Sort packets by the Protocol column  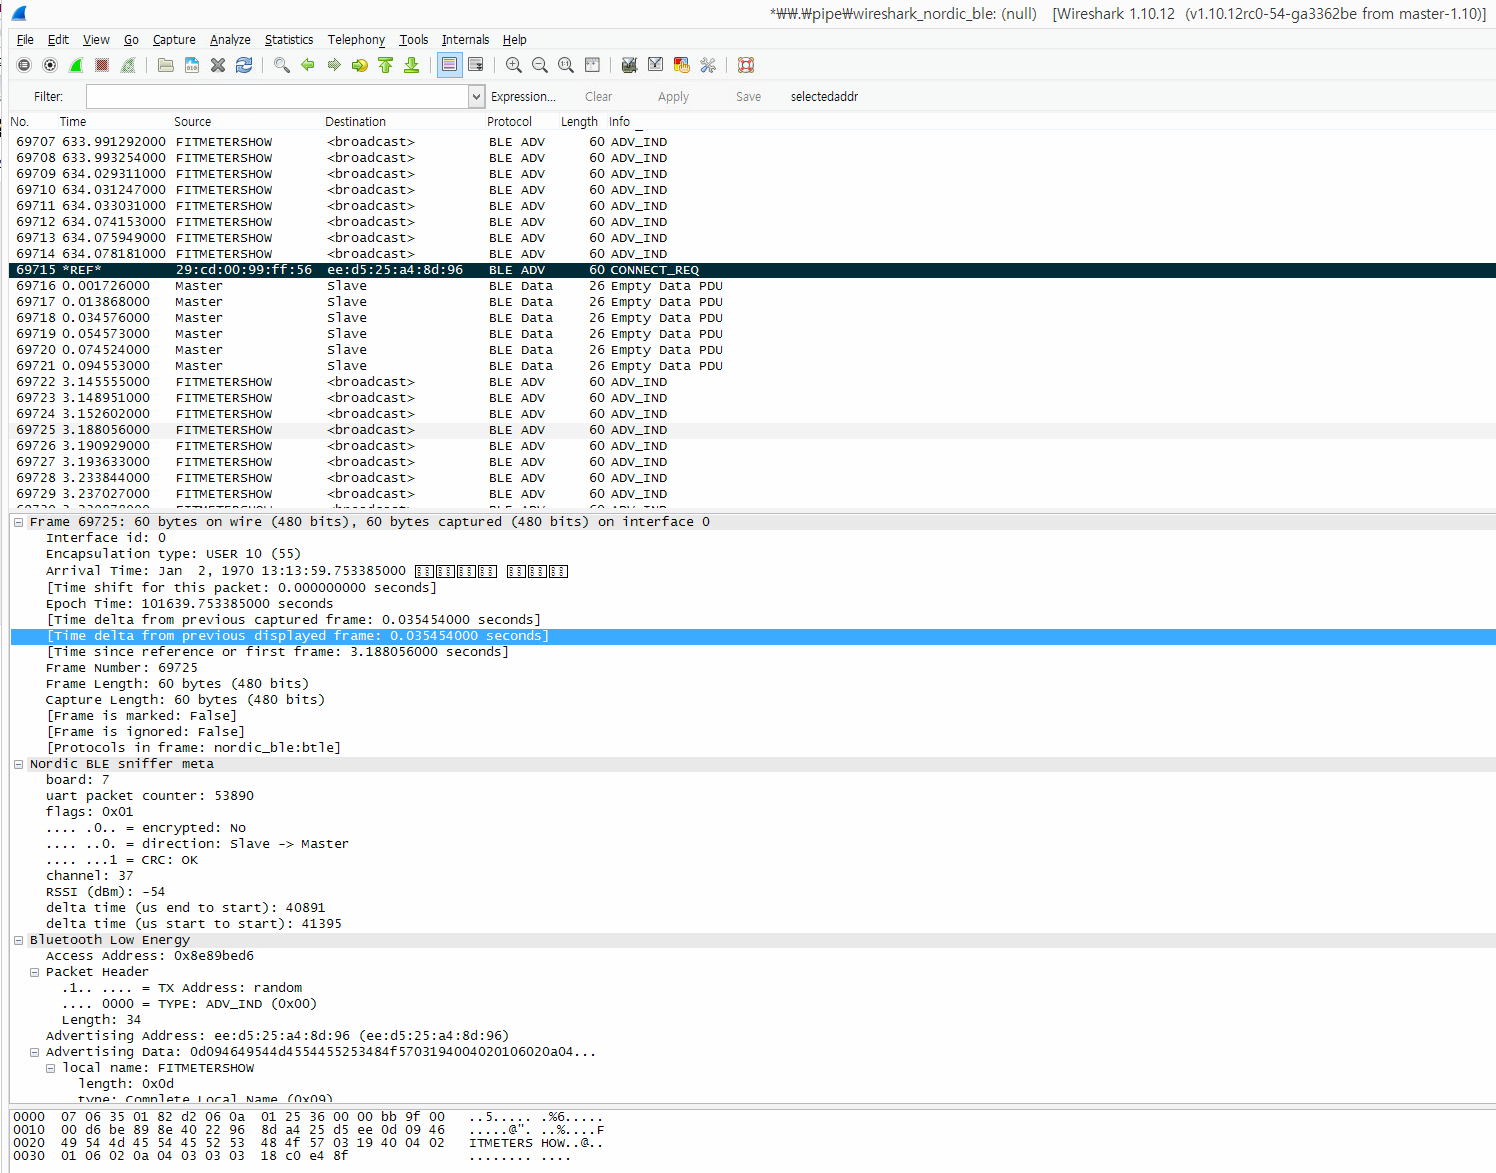[x=509, y=122]
